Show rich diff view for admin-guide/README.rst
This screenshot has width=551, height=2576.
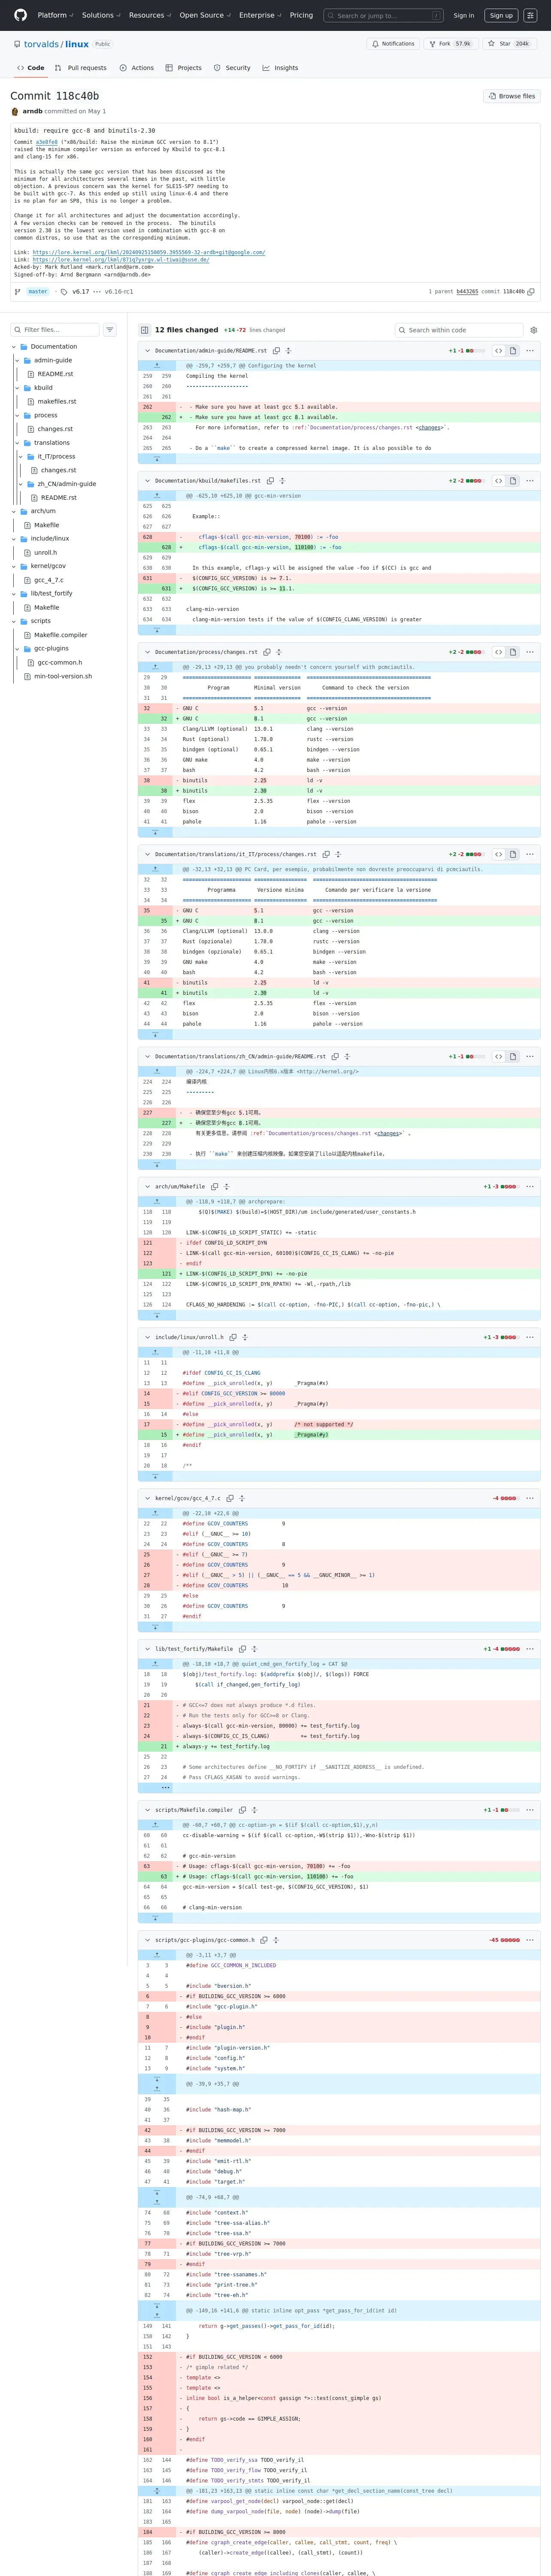[512, 351]
